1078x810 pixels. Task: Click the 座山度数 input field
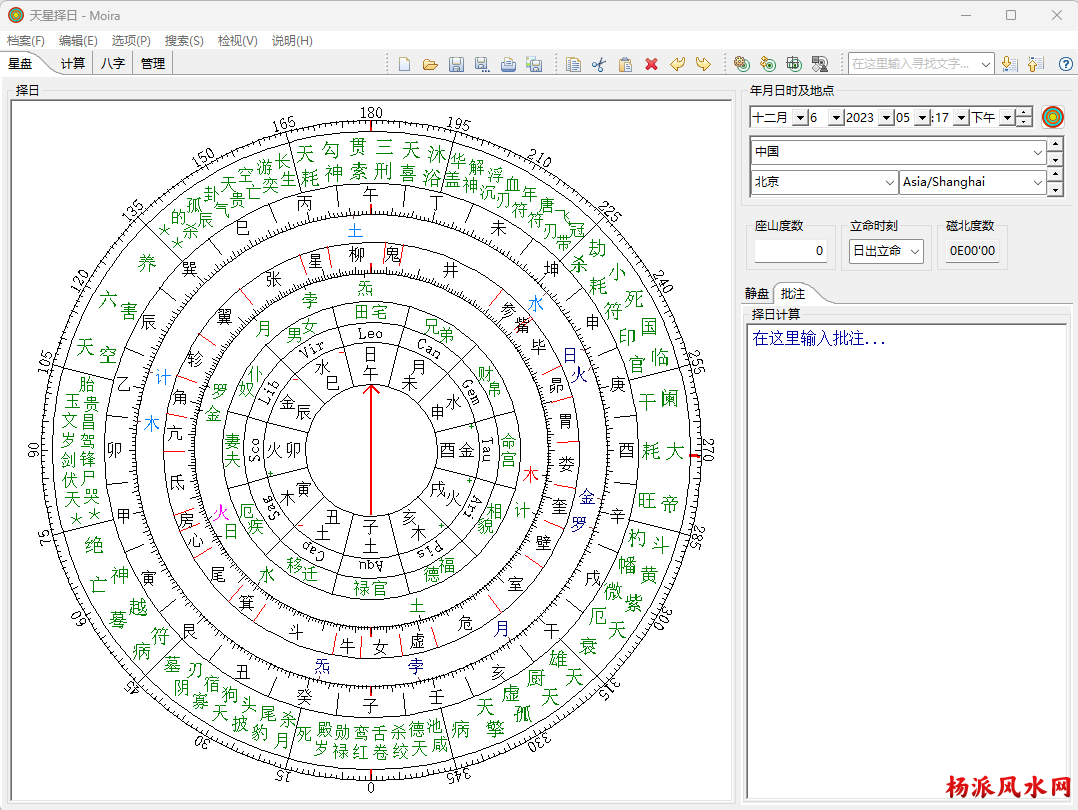[791, 251]
